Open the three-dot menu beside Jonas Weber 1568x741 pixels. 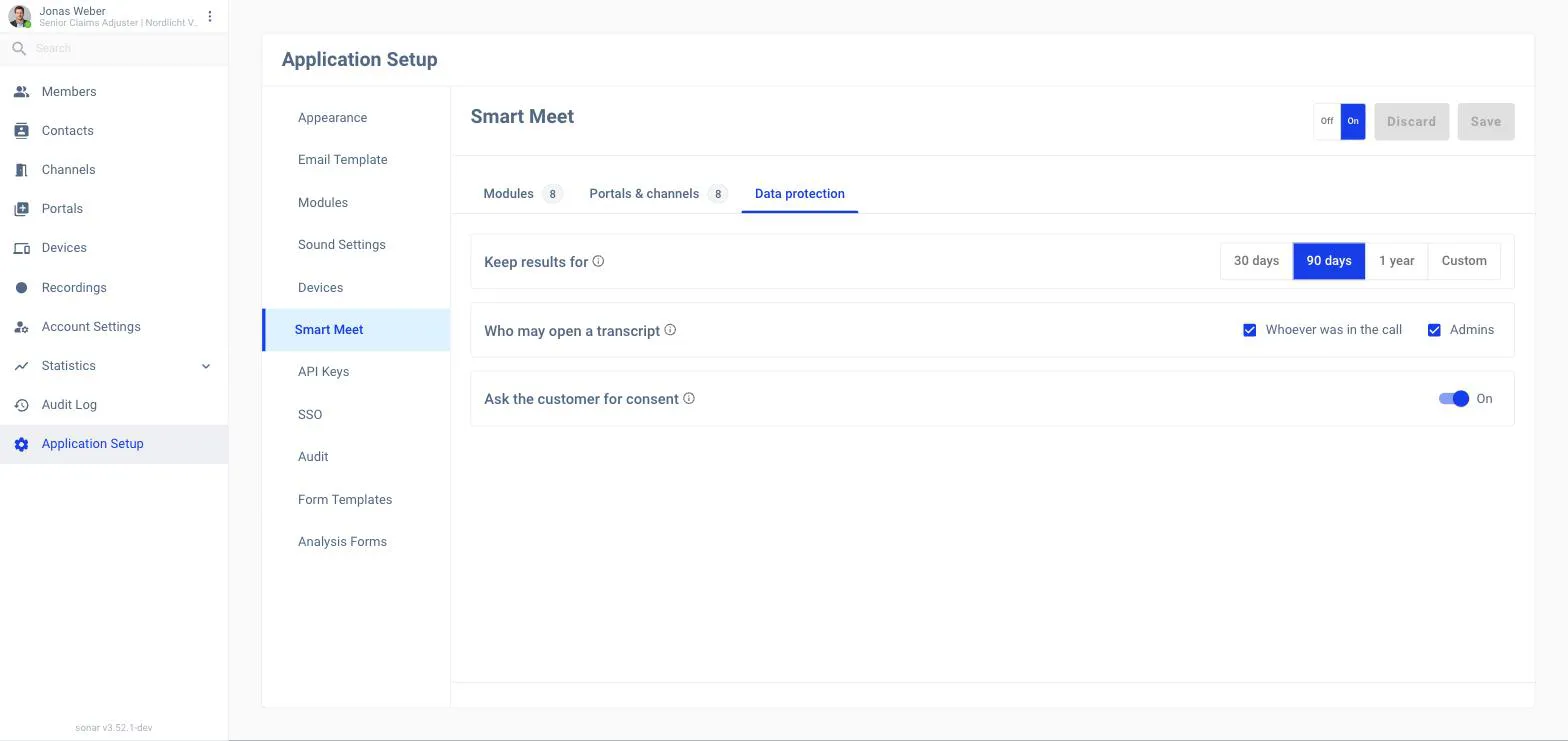coord(210,17)
